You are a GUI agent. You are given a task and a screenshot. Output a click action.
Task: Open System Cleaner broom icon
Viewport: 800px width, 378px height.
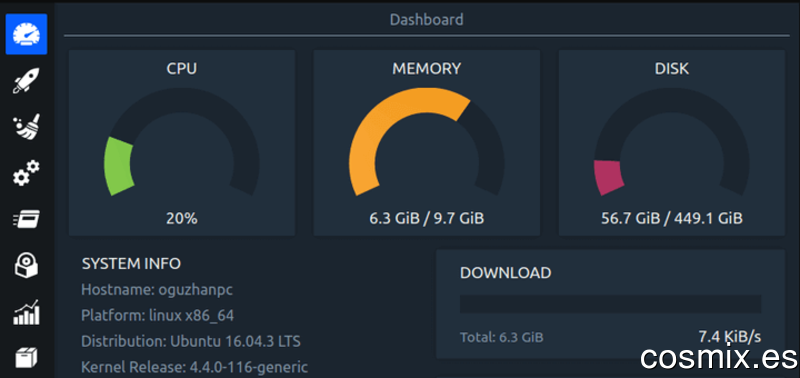[x=26, y=127]
